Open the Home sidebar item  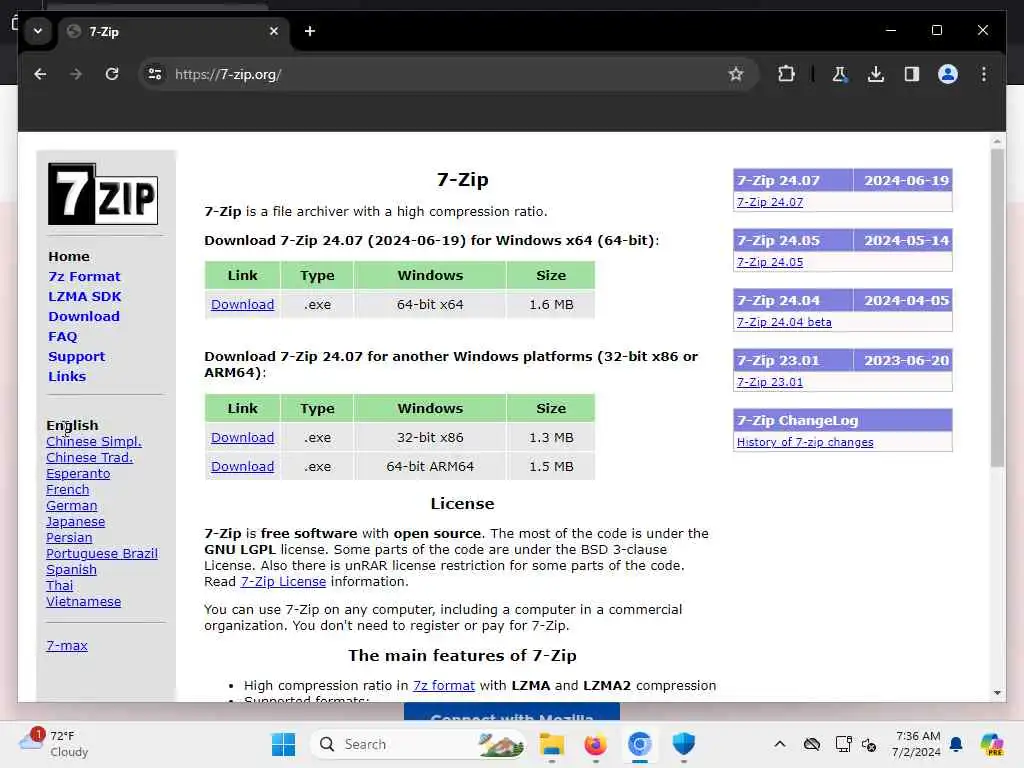69,257
